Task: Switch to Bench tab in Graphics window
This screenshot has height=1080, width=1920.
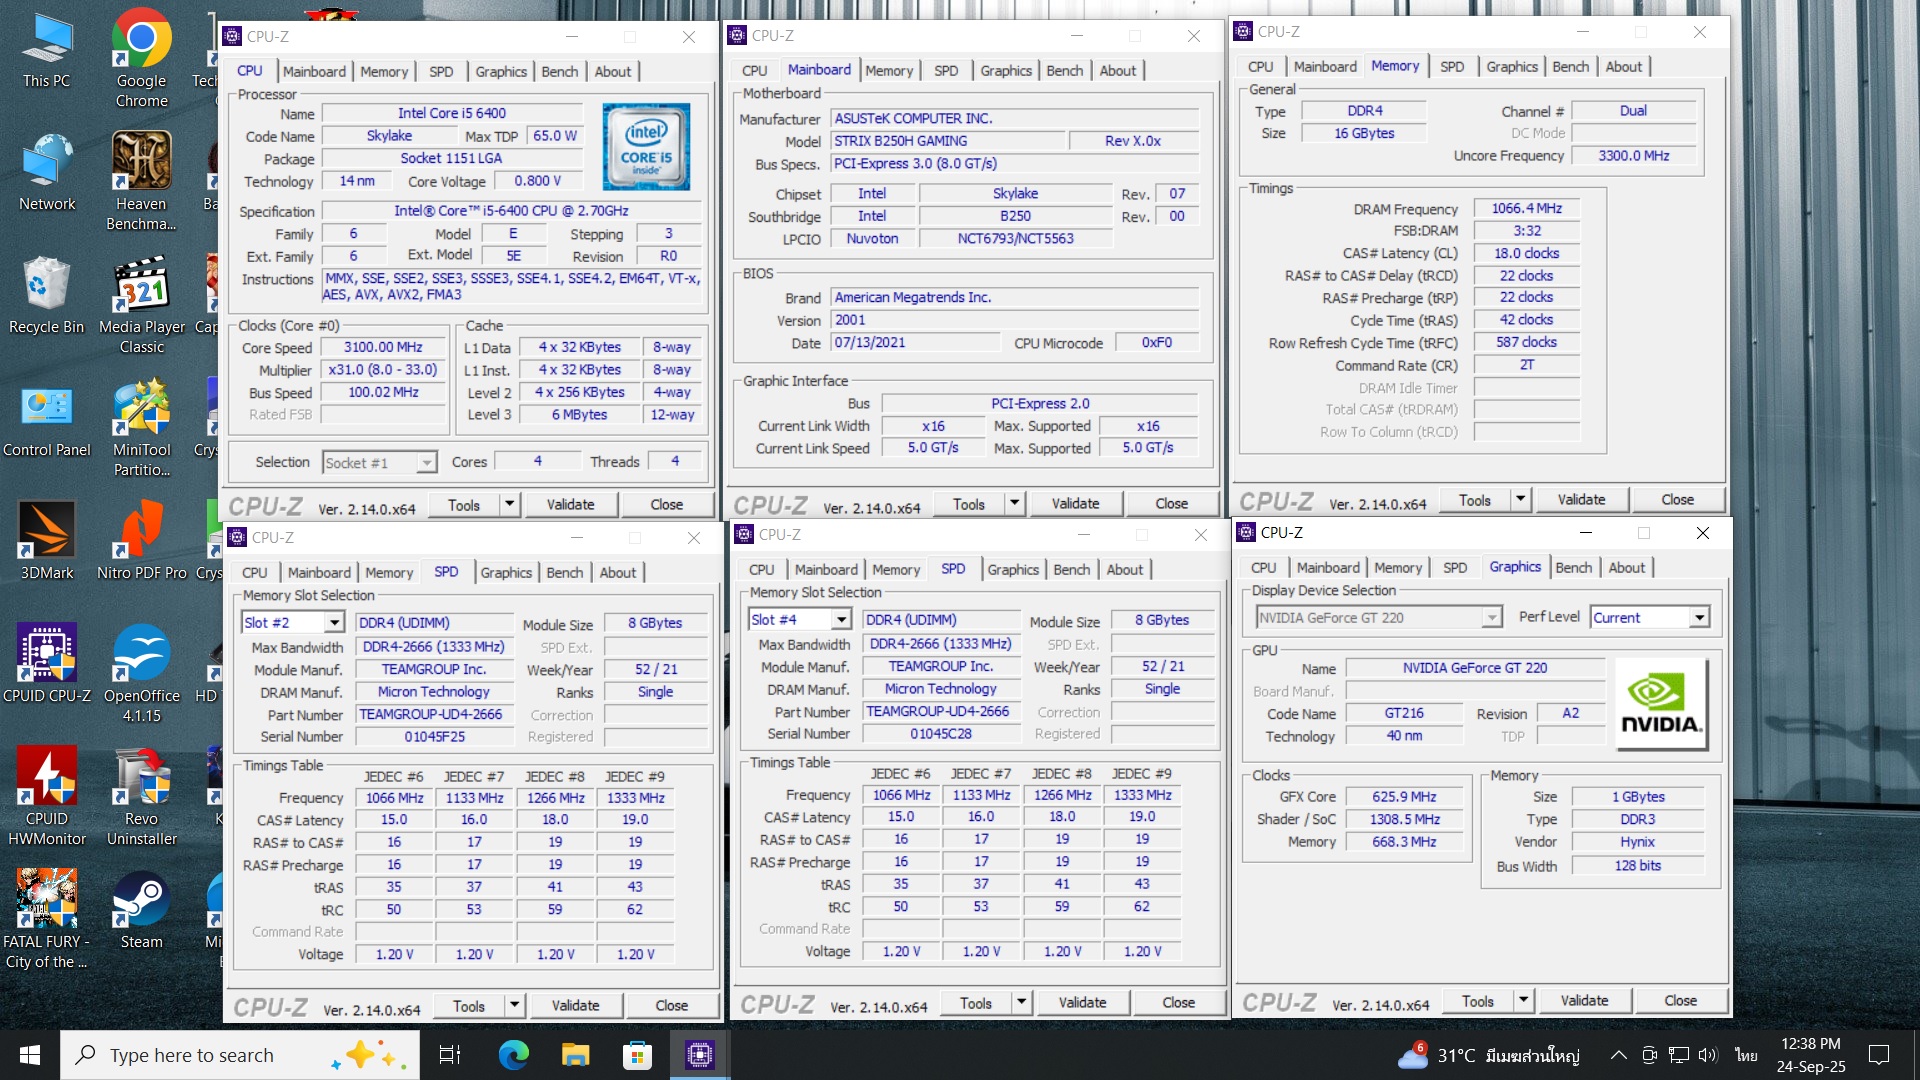Action: click(x=1573, y=568)
